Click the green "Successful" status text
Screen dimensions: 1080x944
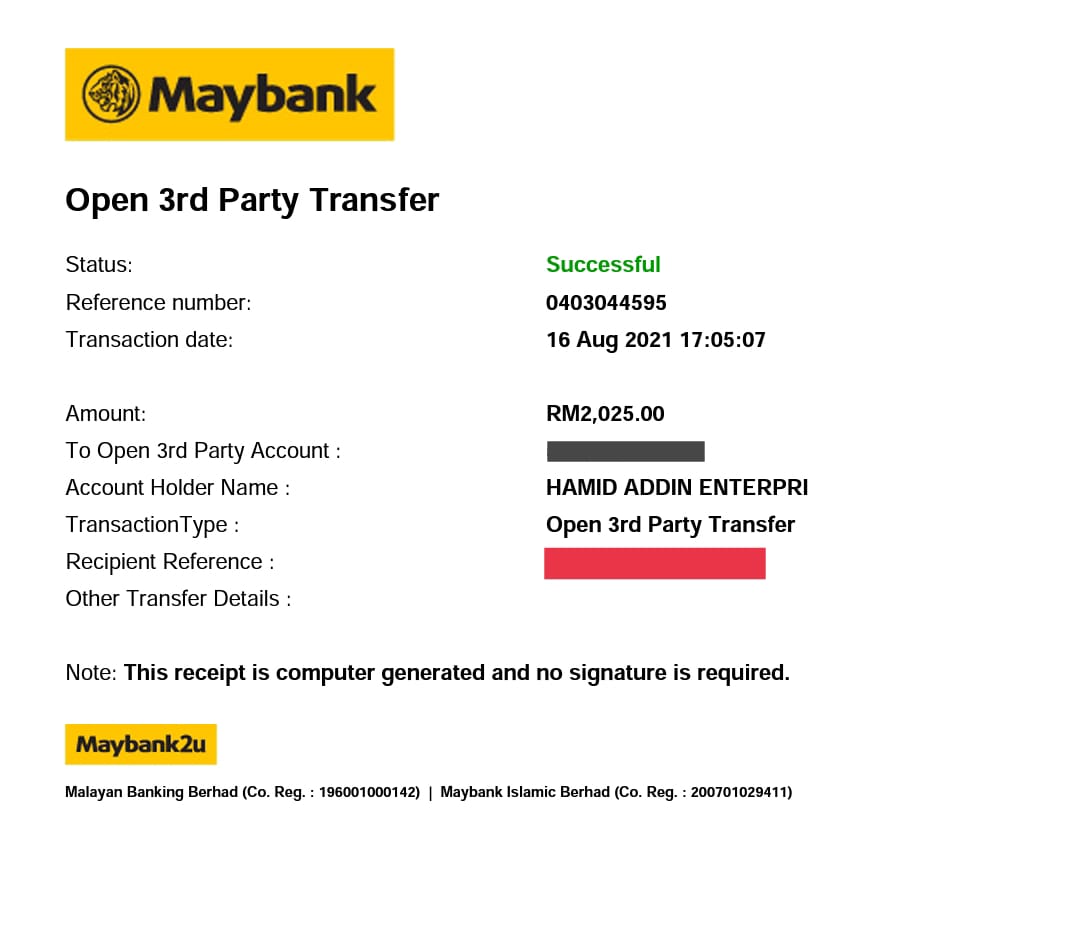tap(603, 265)
